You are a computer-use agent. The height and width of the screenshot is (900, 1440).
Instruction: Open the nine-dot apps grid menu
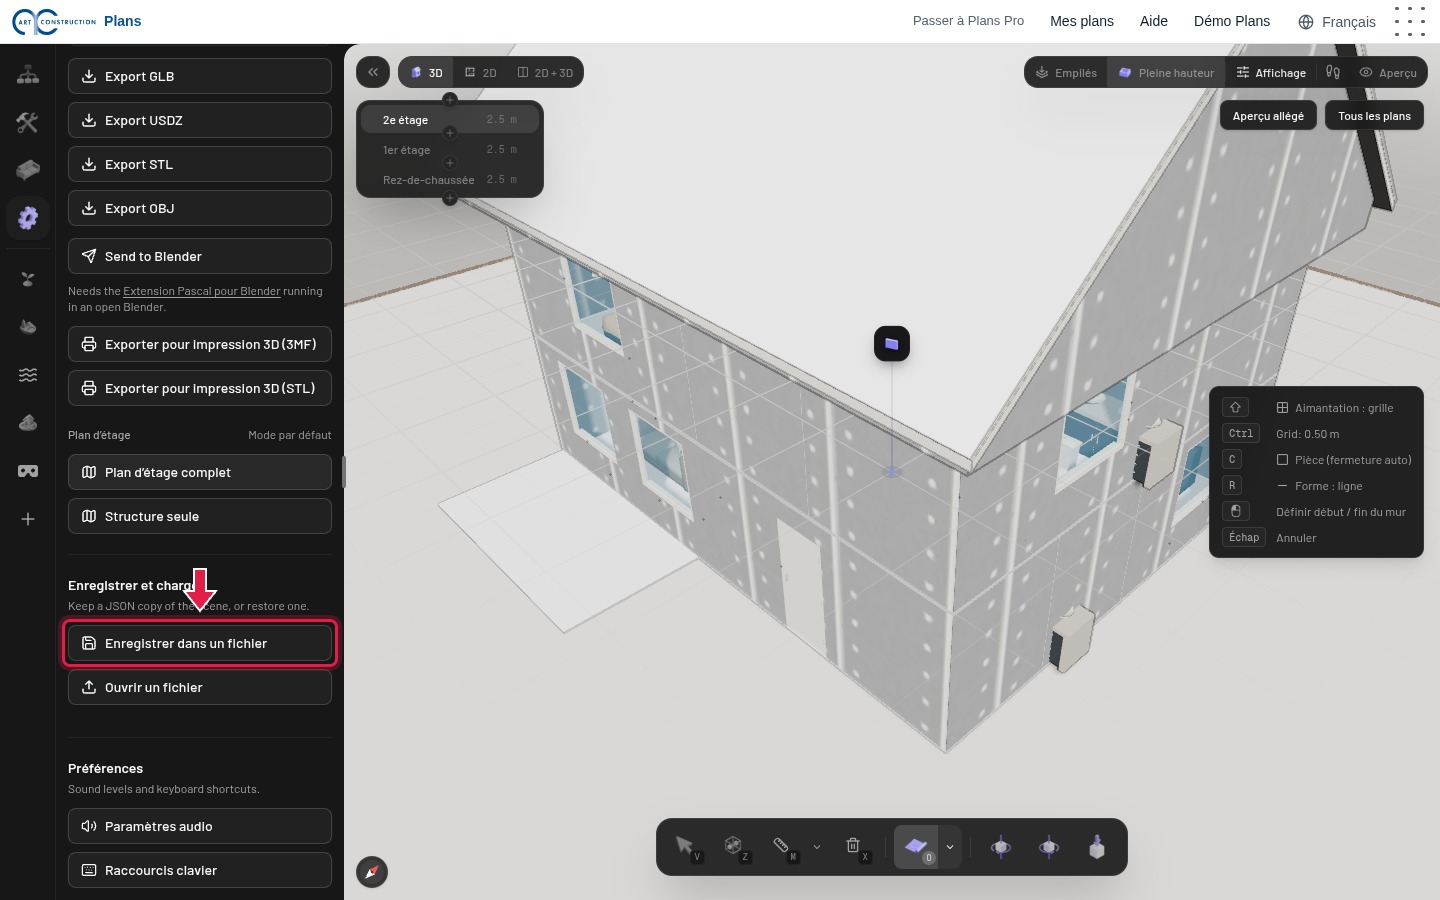[x=1410, y=21]
